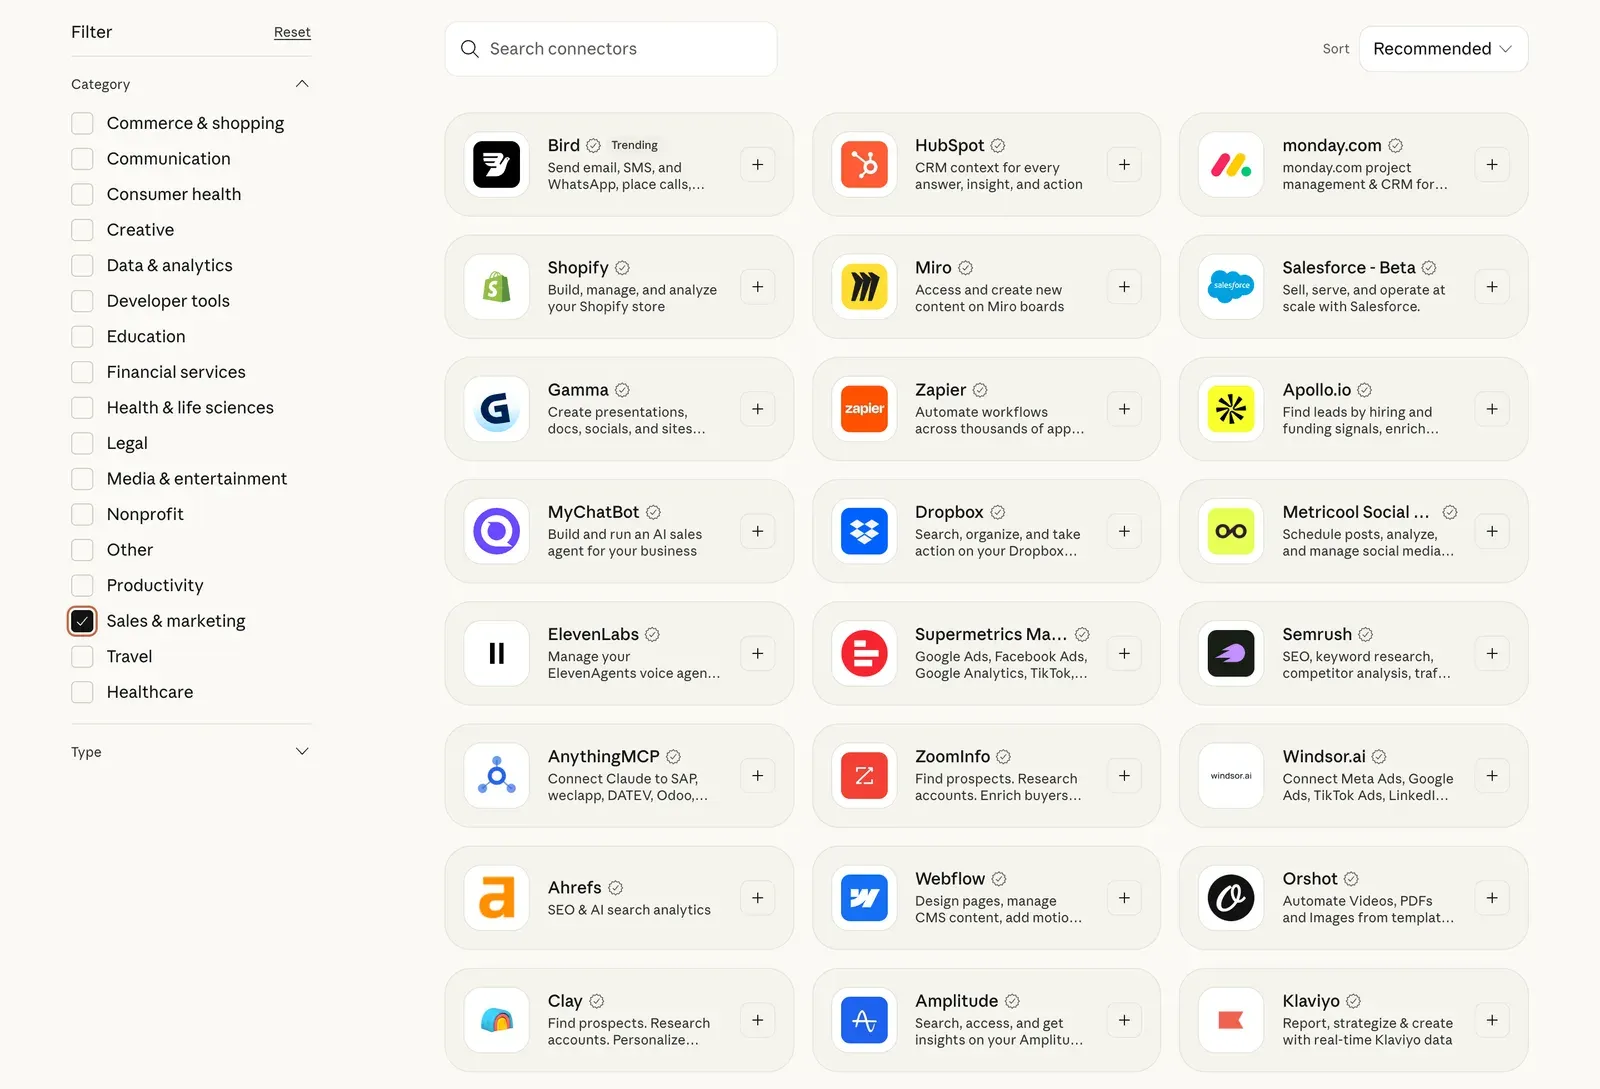
Task: Add the Apollo.io connector with plus button
Action: pyautogui.click(x=1491, y=409)
